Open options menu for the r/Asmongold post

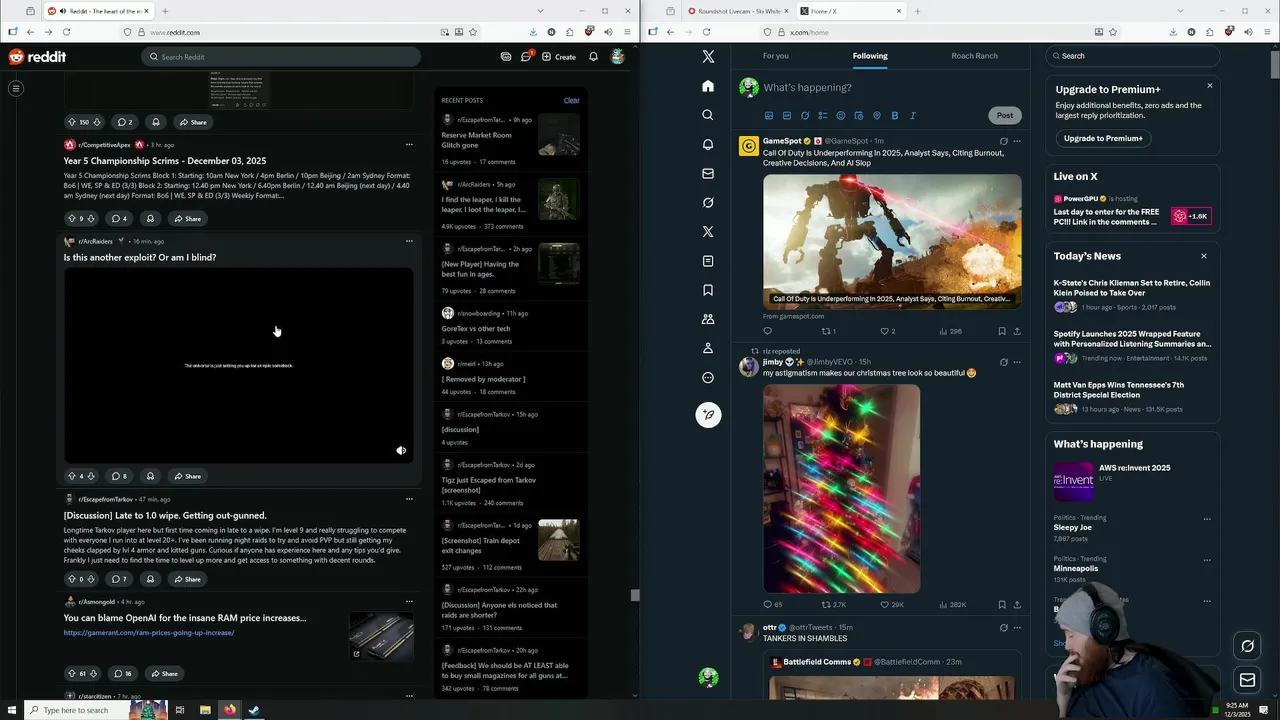click(409, 602)
